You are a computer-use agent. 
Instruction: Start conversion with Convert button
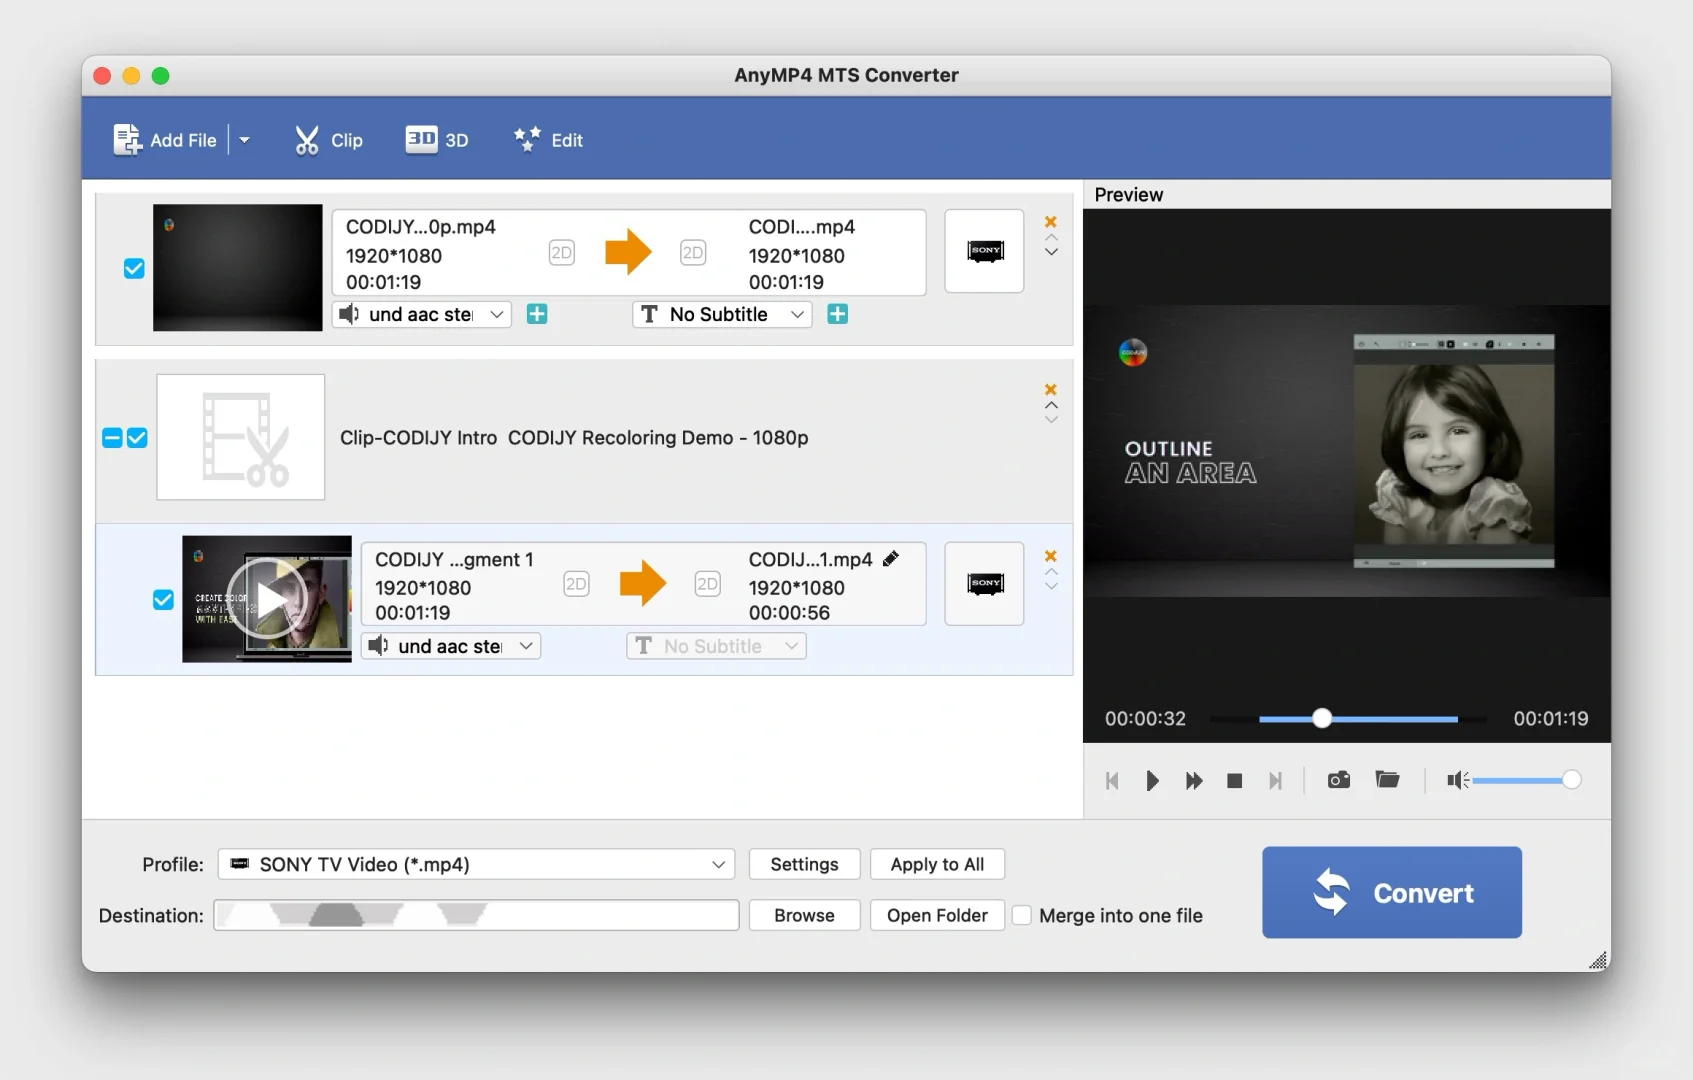(x=1392, y=893)
